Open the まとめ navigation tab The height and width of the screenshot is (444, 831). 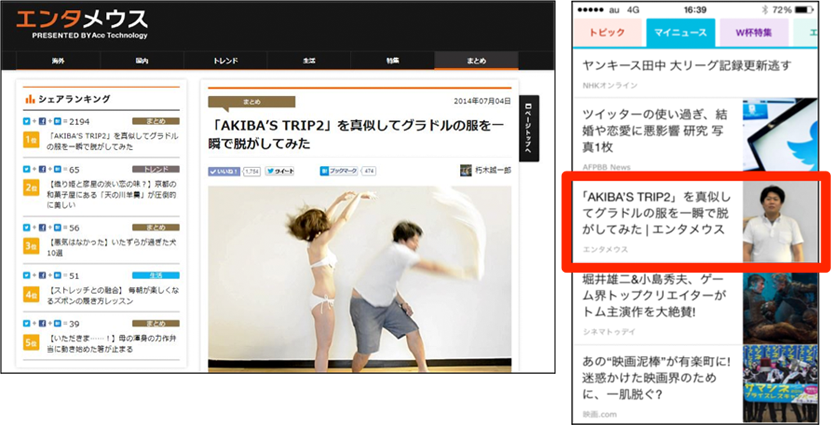[476, 61]
